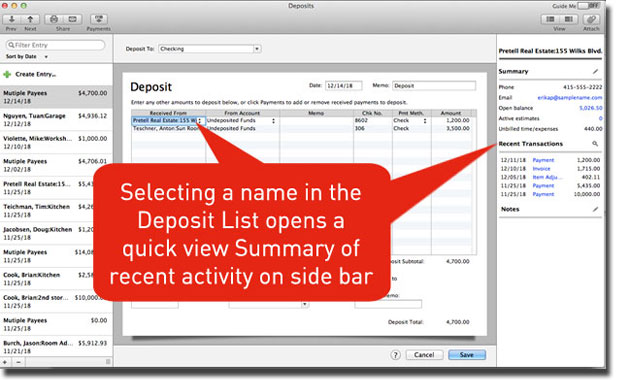Image resolution: width=619 pixels, height=380 pixels.
Task: Click the email icon in Share group
Action: tap(72, 19)
